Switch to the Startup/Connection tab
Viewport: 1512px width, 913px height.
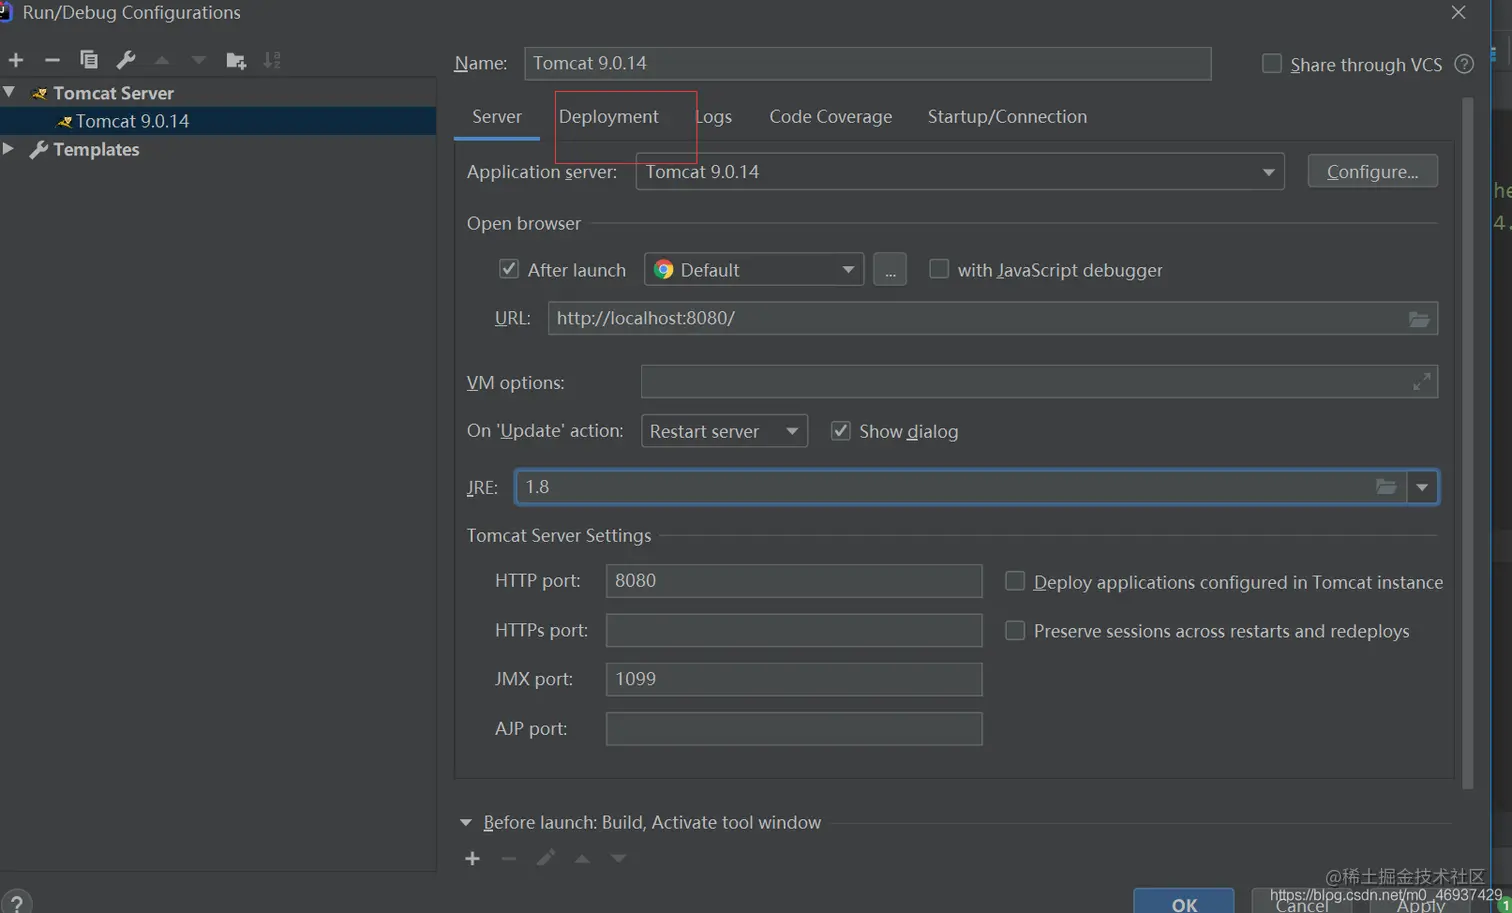[x=1007, y=116]
